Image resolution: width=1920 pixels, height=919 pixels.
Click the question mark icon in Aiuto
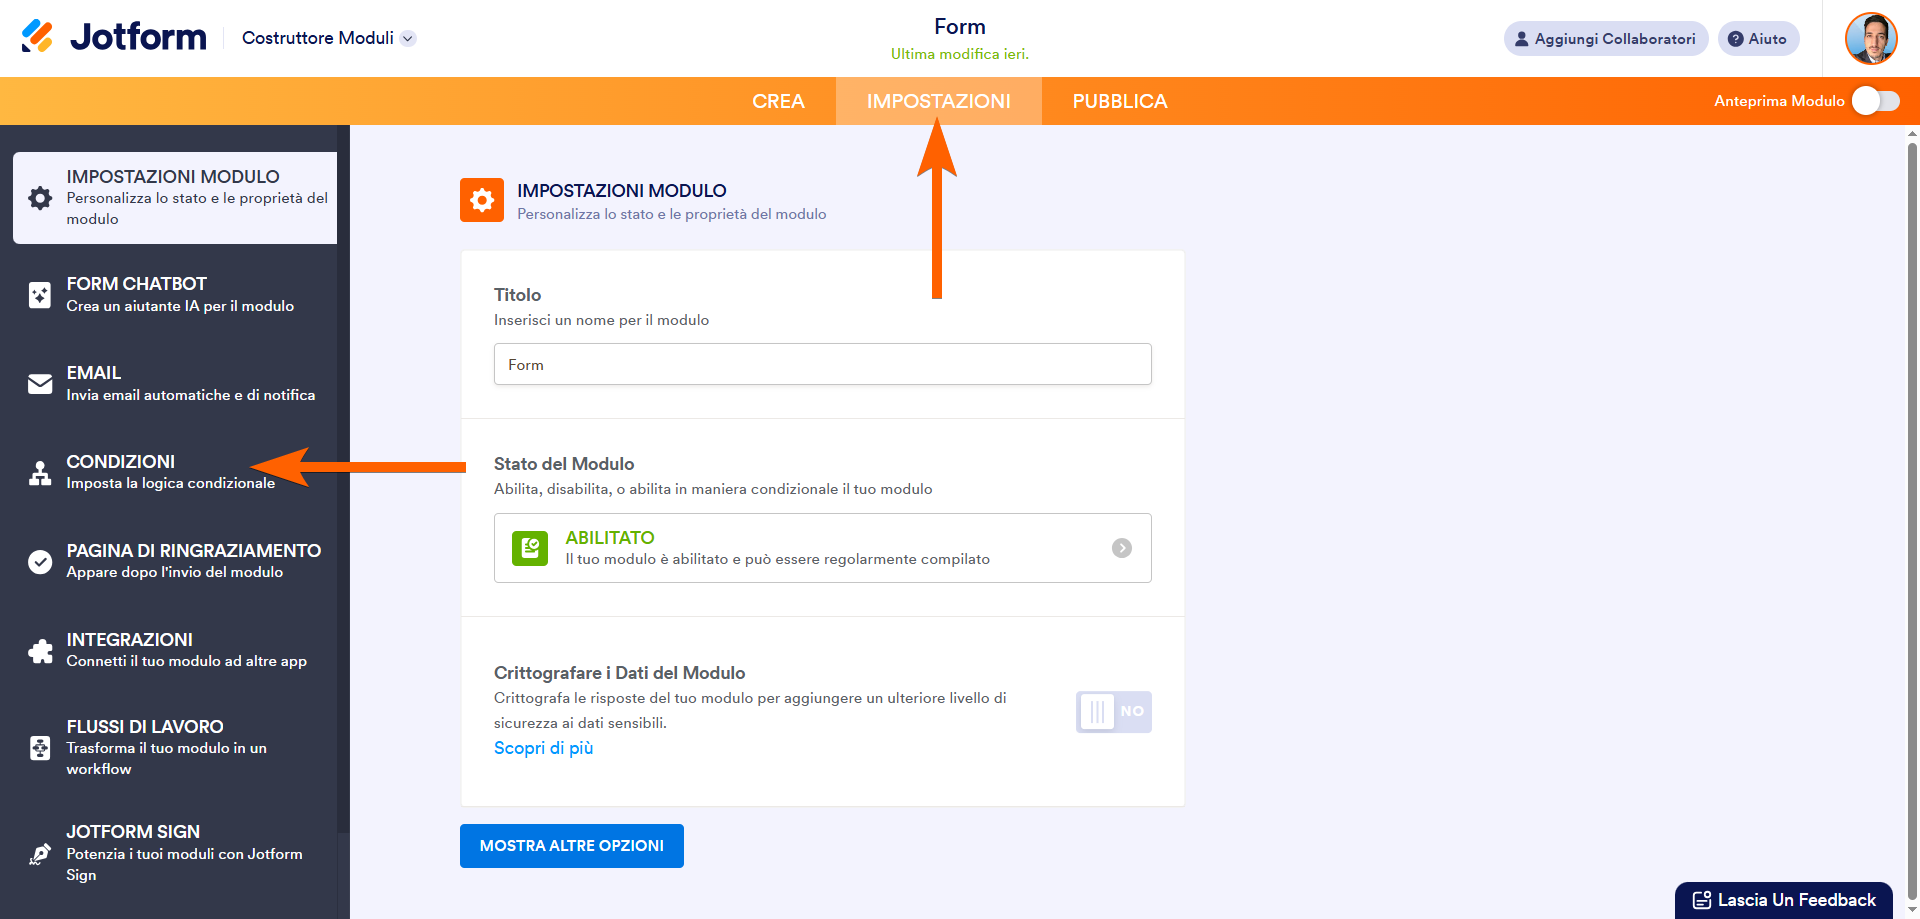(x=1736, y=39)
